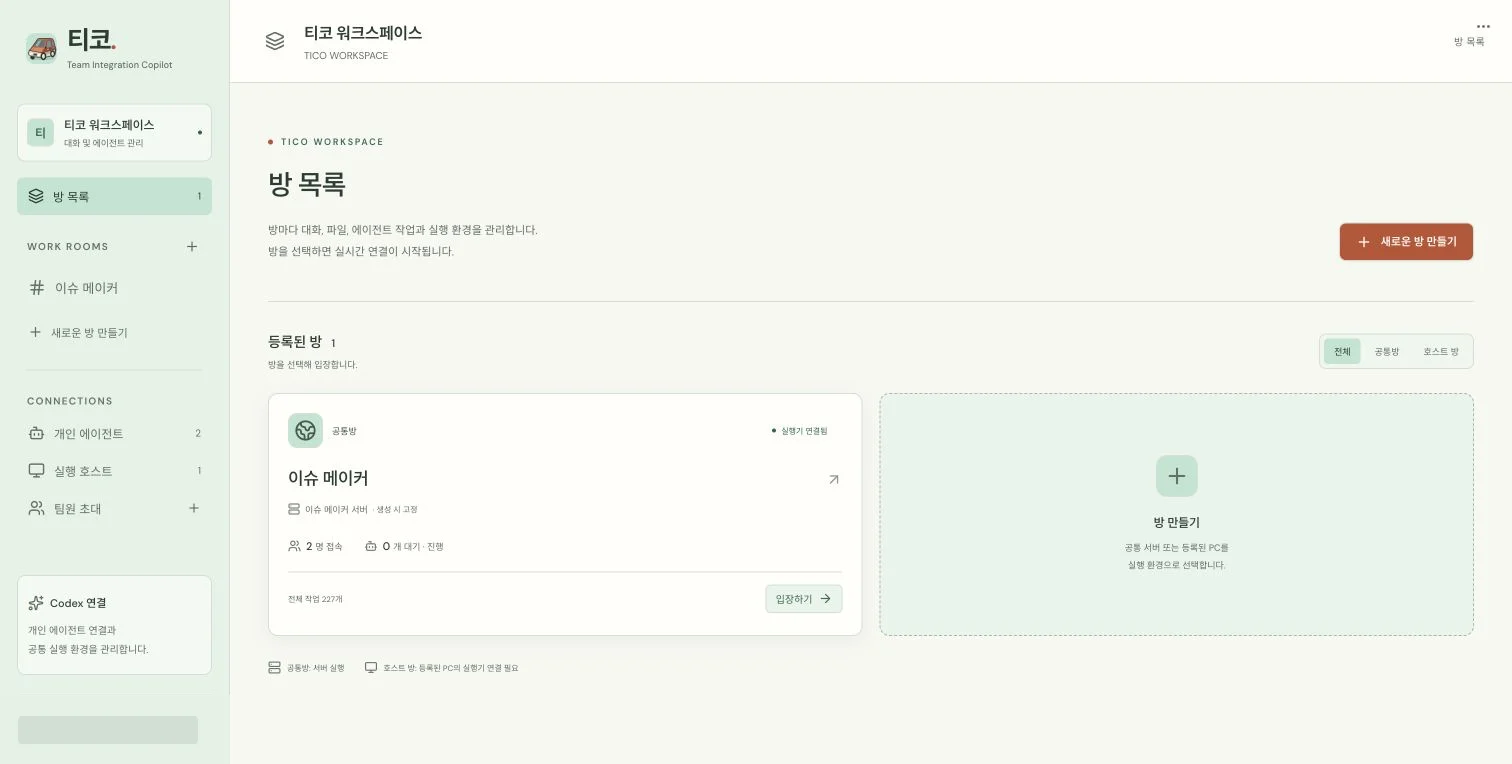Click the 실행기 연결됨 status label
1512x764 pixels.
click(800, 431)
